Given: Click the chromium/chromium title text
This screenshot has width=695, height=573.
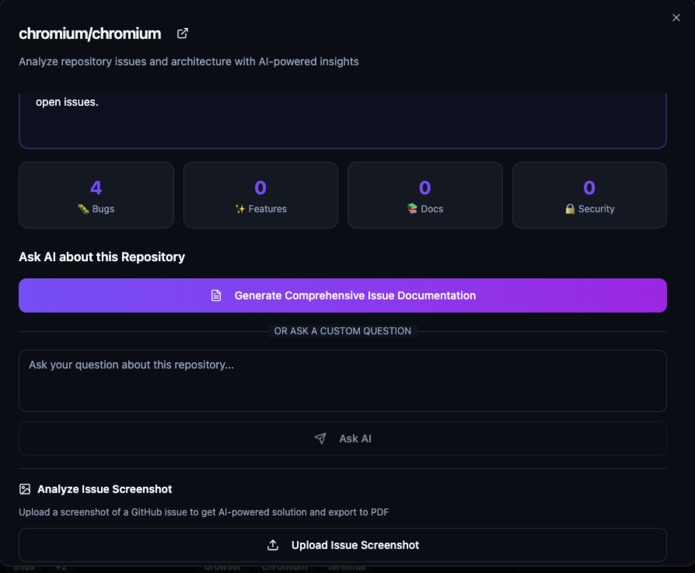Looking at the screenshot, I should pyautogui.click(x=90, y=34).
